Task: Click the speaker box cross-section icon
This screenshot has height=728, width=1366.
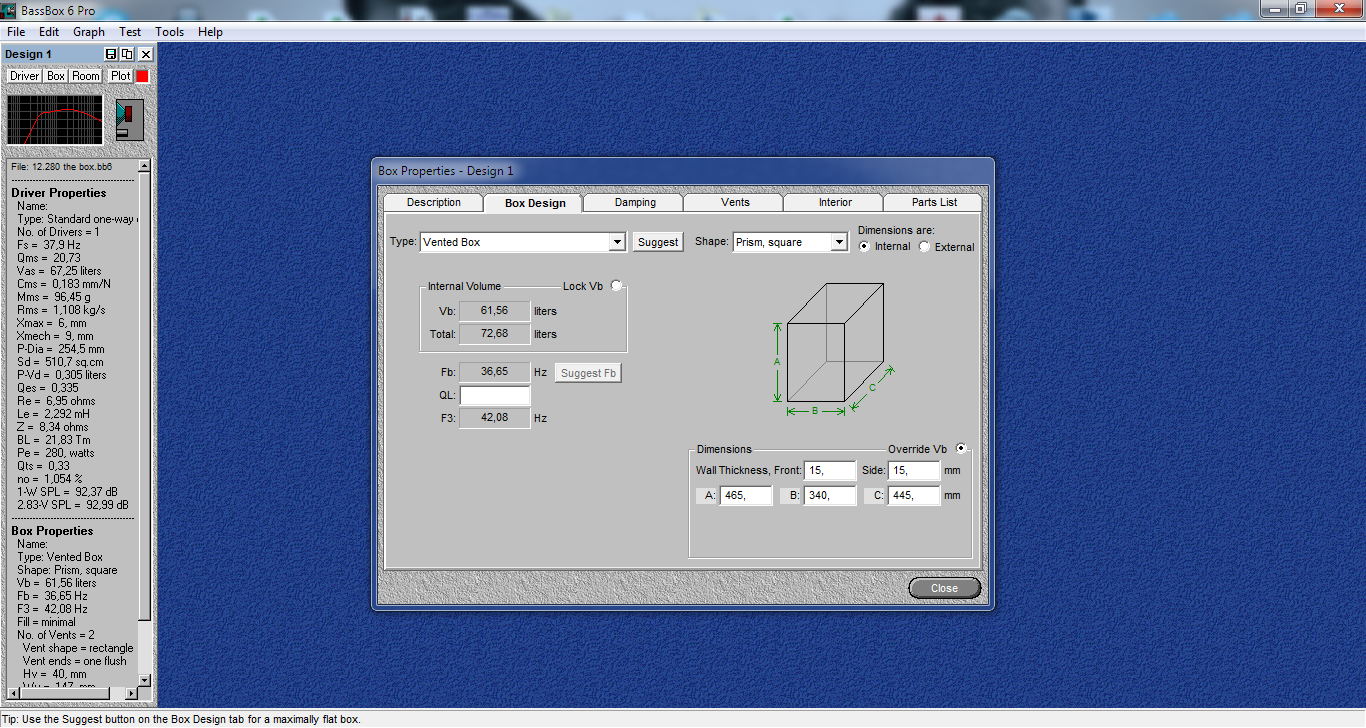Action: [129, 120]
